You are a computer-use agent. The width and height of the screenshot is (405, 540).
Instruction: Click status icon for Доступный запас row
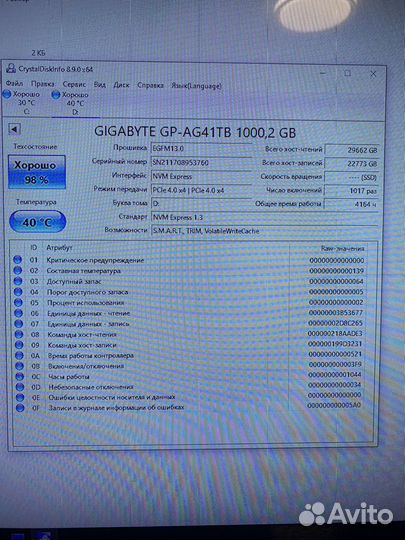pyautogui.click(x=18, y=281)
